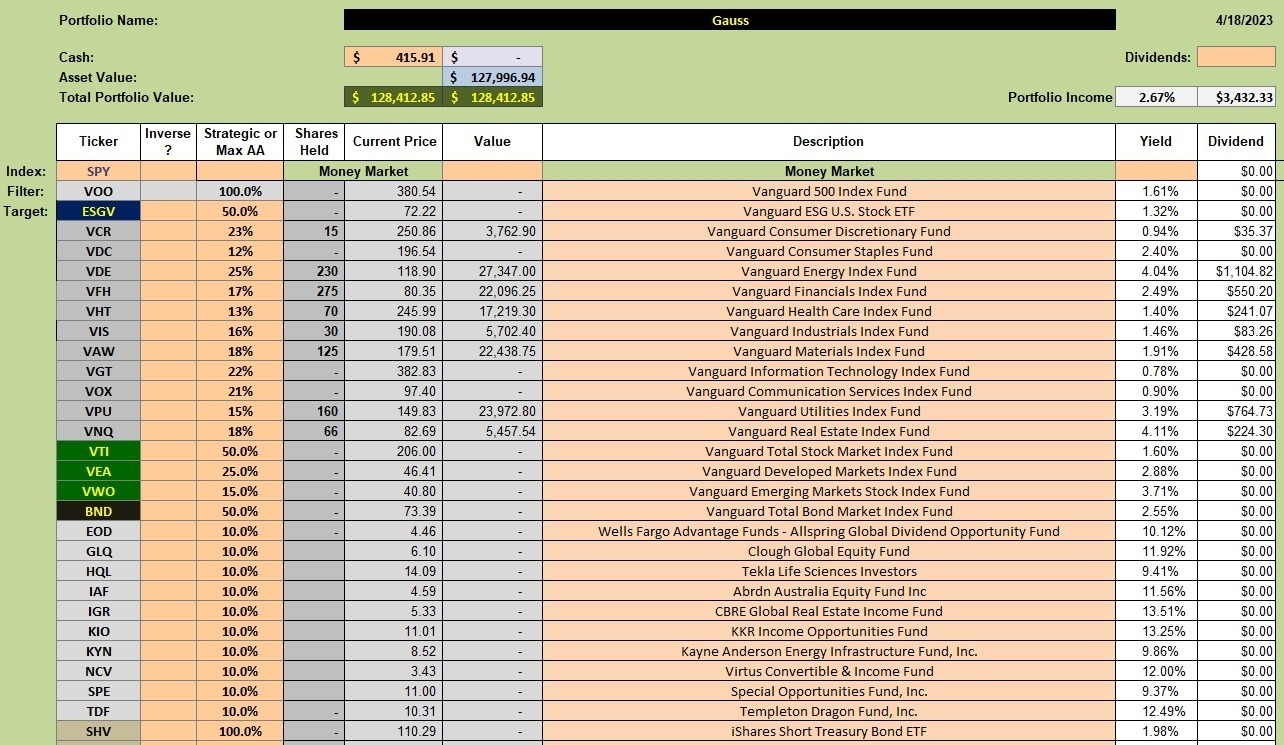Click the VDE ticker cell
Image resolution: width=1284 pixels, height=745 pixels.
[98, 271]
